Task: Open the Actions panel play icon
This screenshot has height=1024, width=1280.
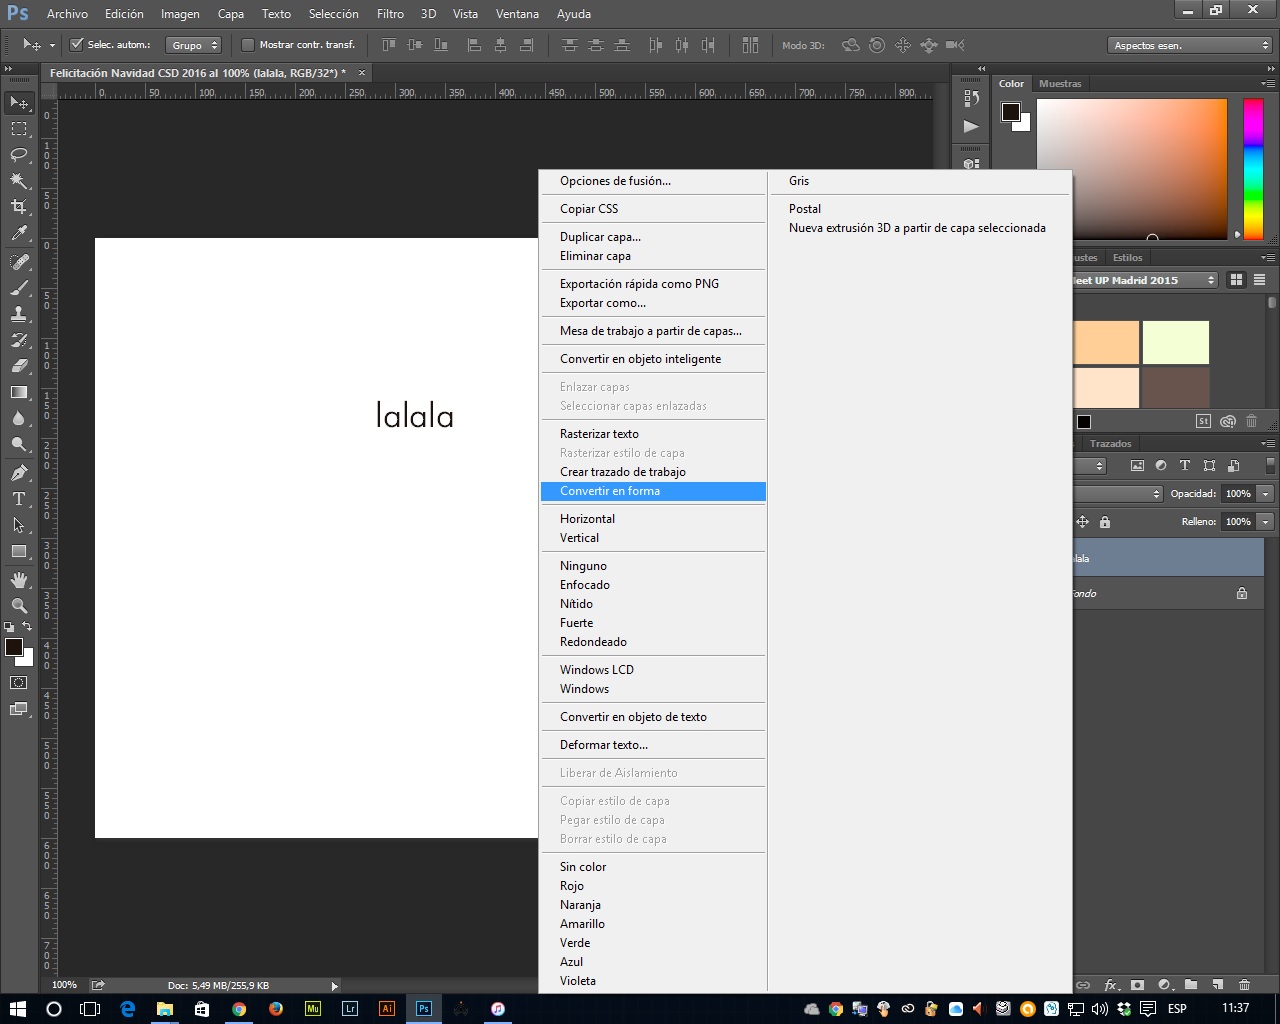Action: tap(970, 126)
